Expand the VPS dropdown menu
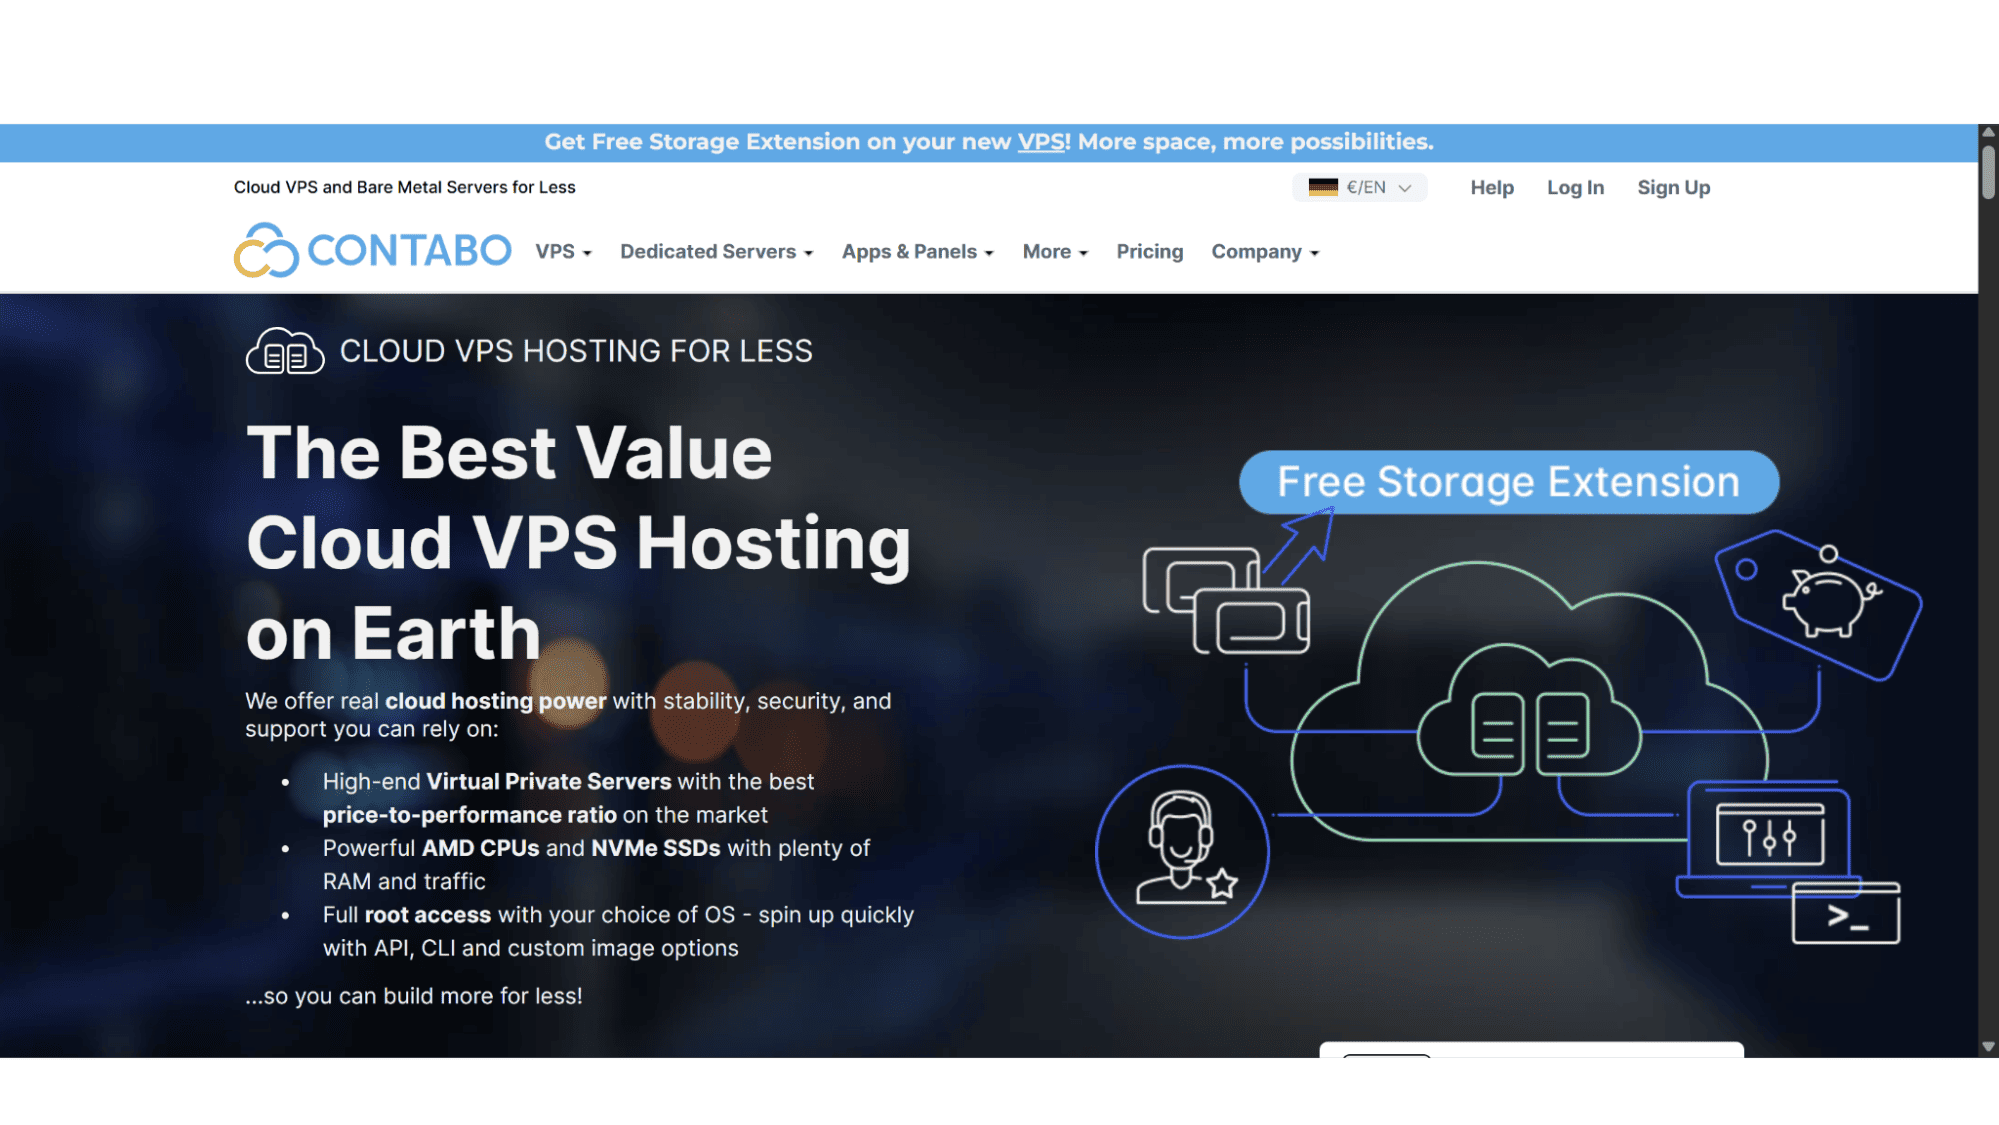Image resolution: width=1999 pixels, height=1125 pixels. (563, 252)
